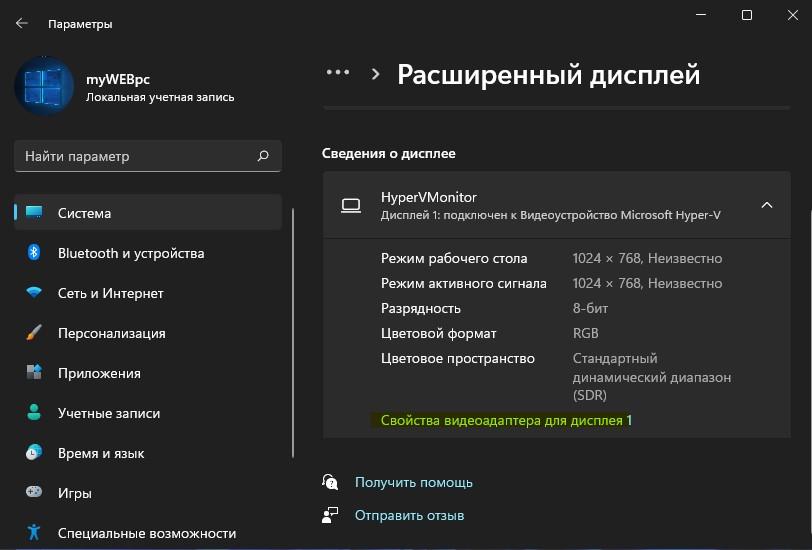This screenshot has width=812, height=550.
Task: Click the breadcrumb chevron arrow
Action: pos(375,74)
